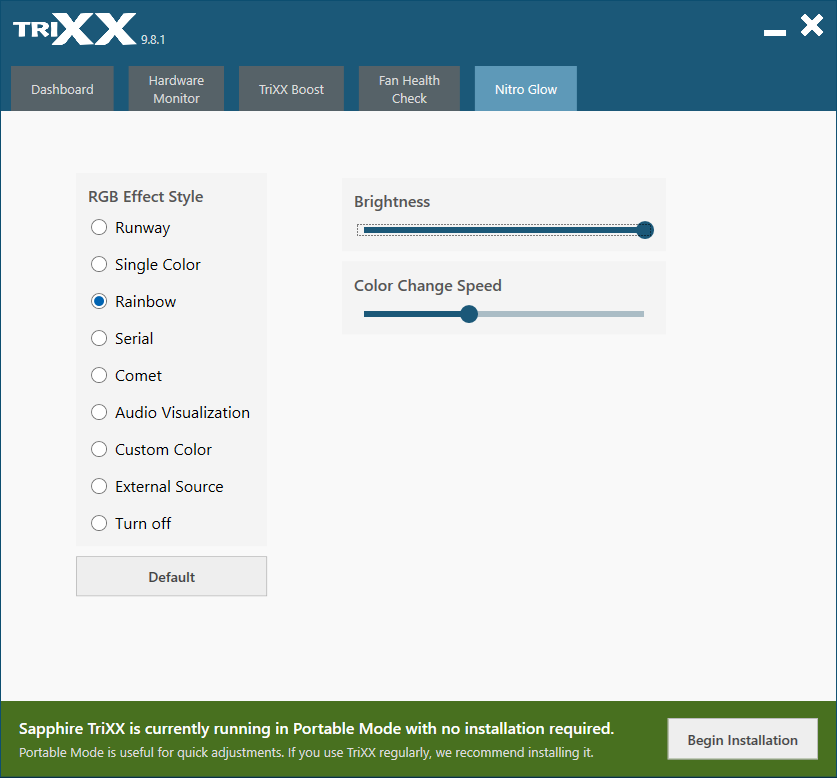Enable the Serial RGB effect
This screenshot has height=778, width=837.
99,338
